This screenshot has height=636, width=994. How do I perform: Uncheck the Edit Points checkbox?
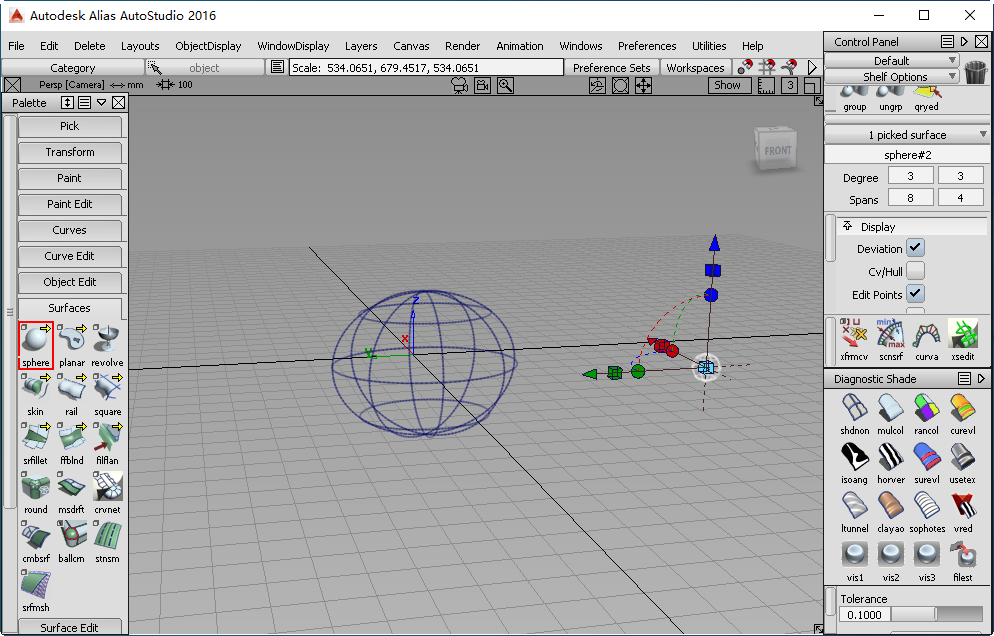pos(915,294)
